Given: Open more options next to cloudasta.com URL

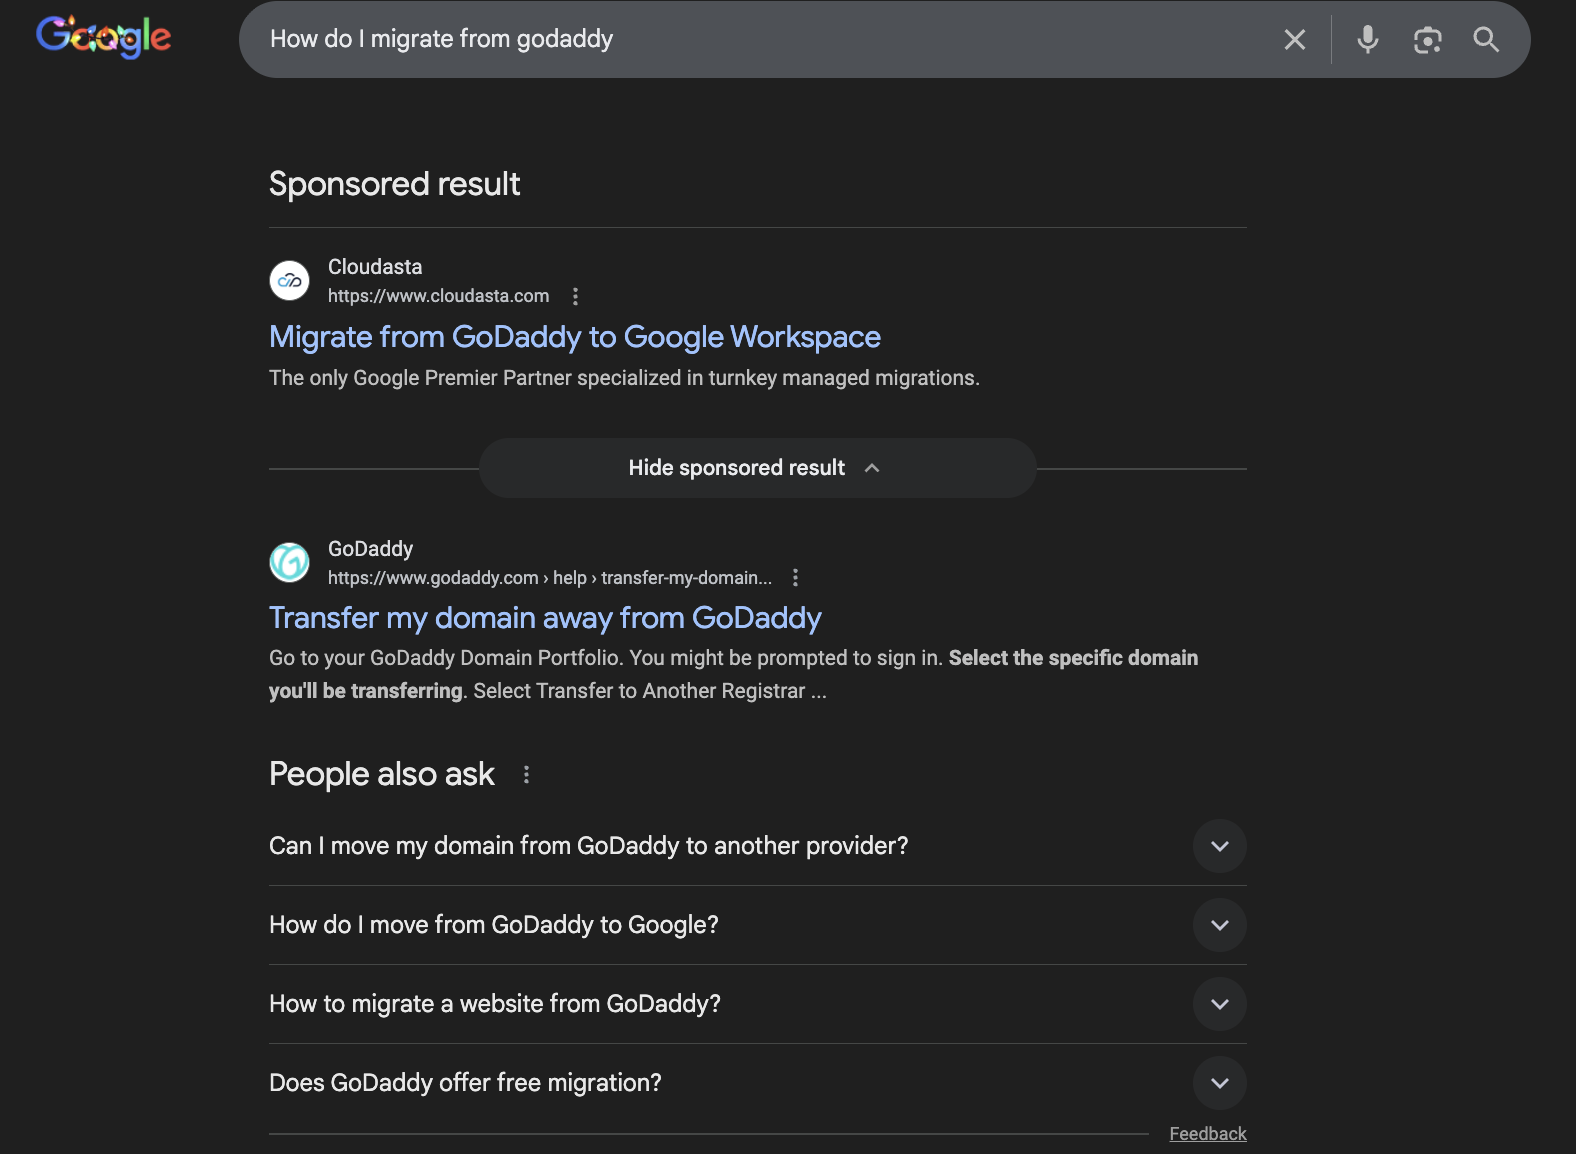Looking at the screenshot, I should [575, 296].
